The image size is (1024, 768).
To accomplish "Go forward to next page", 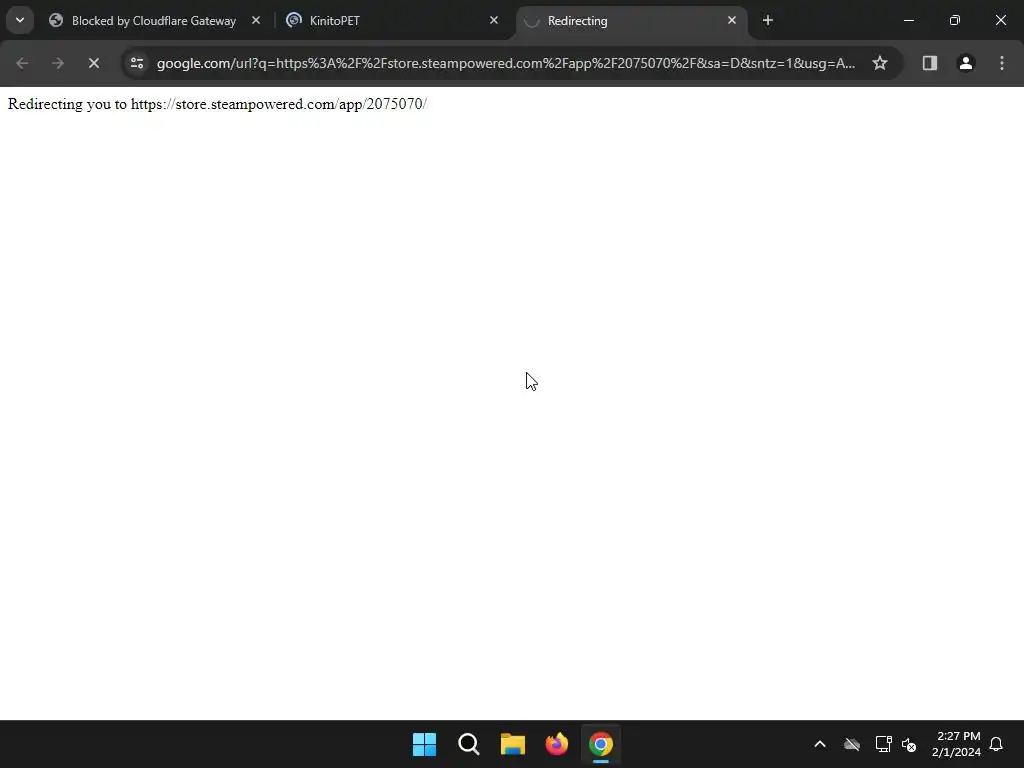I will coord(58,63).
